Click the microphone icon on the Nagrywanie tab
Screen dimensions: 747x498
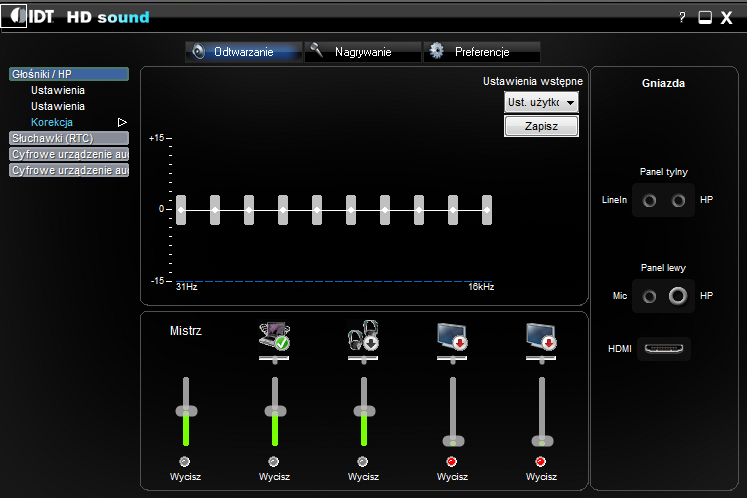[316, 50]
